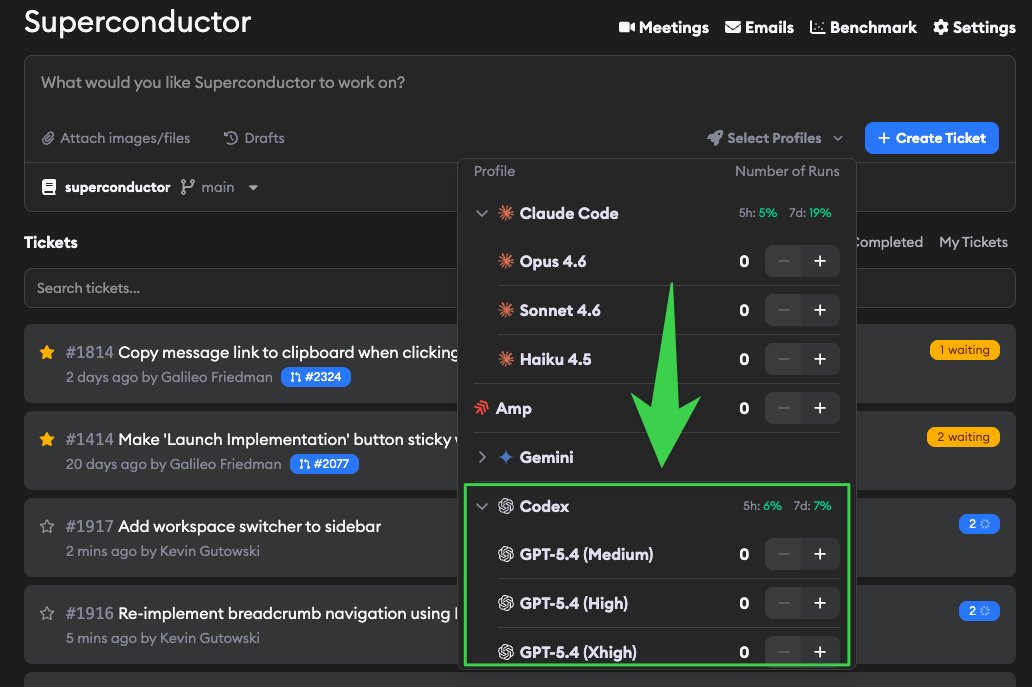The image size is (1032, 687).
Task: Increase runs for Opus 4.6
Action: click(820, 261)
